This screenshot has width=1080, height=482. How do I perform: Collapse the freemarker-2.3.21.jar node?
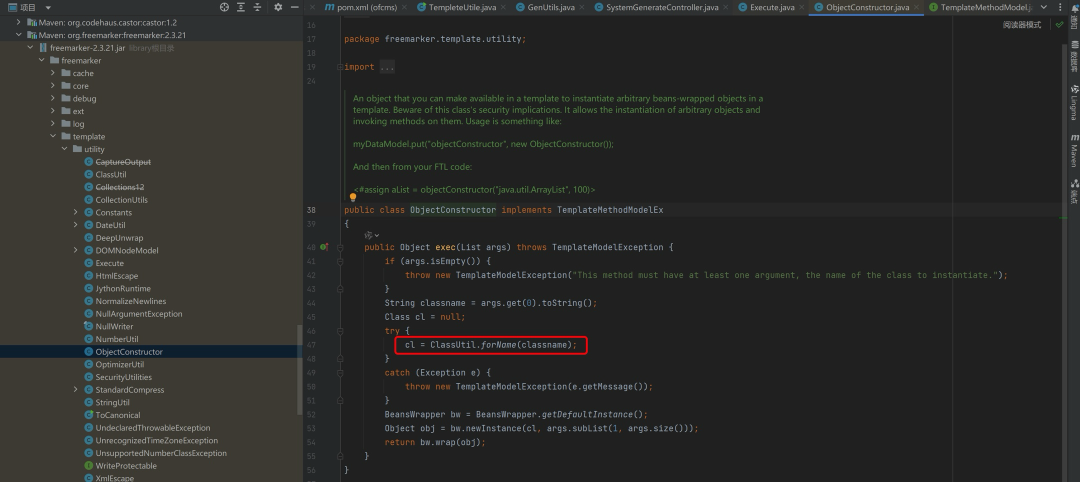click(30, 48)
